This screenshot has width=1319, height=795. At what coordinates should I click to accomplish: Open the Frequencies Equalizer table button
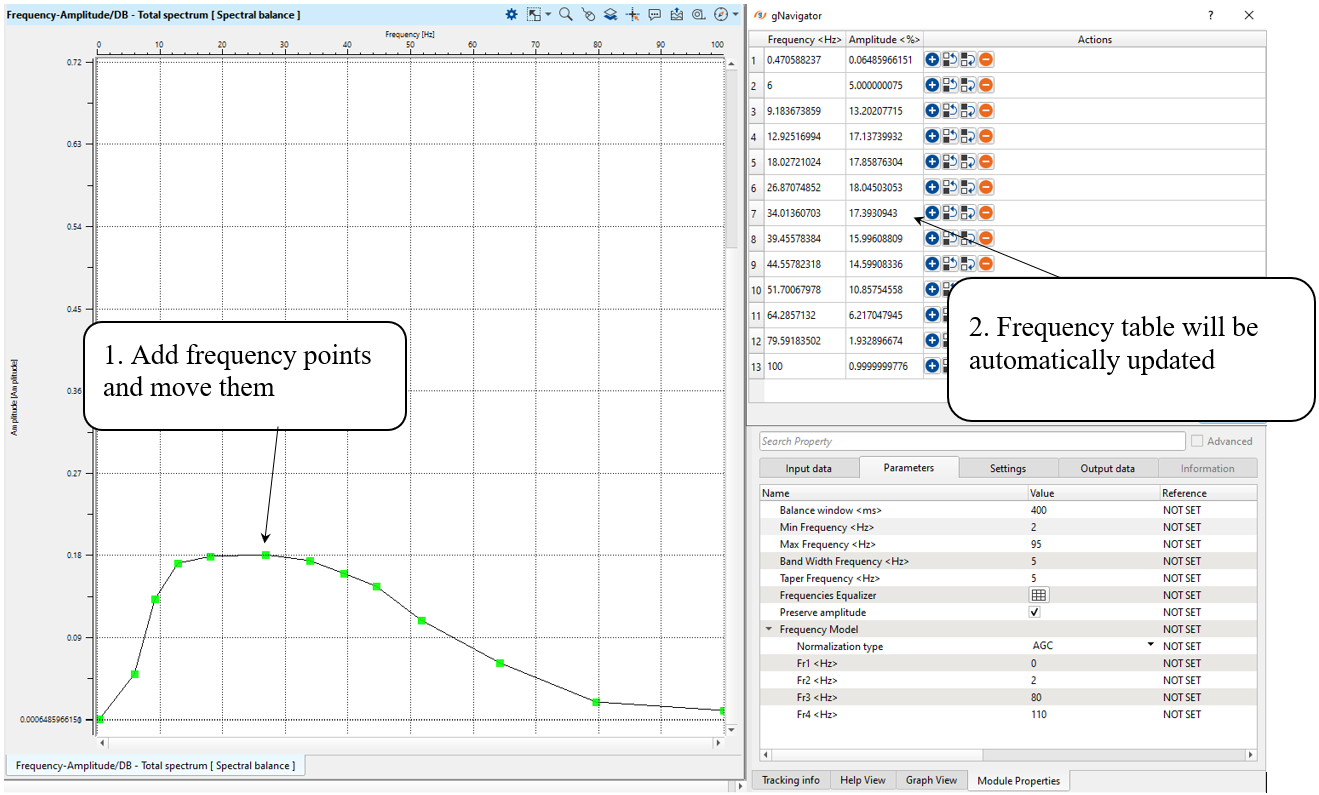coord(1038,595)
